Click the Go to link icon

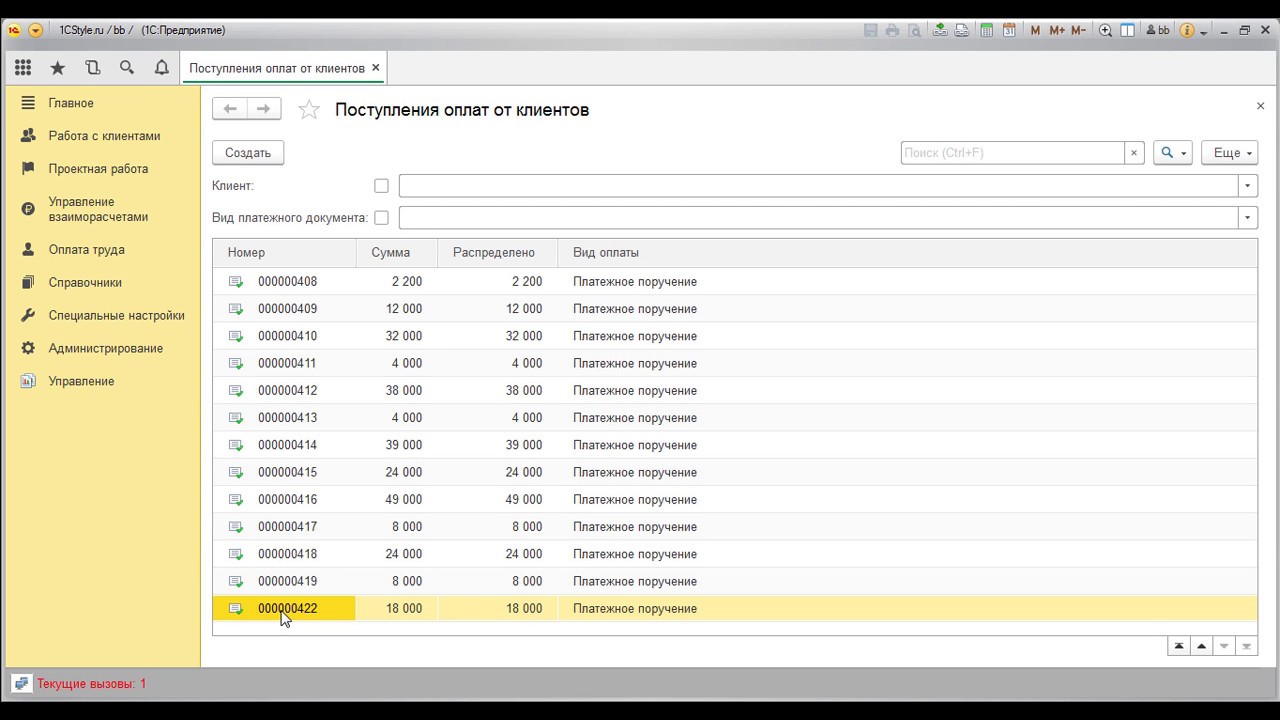(962, 31)
